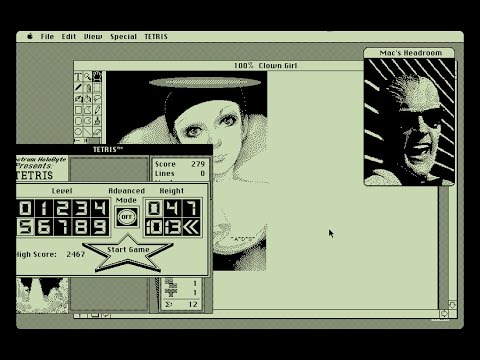The height and width of the screenshot is (360, 480).
Task: Toggle the Advanced Mode OFF switch
Action: 126,217
